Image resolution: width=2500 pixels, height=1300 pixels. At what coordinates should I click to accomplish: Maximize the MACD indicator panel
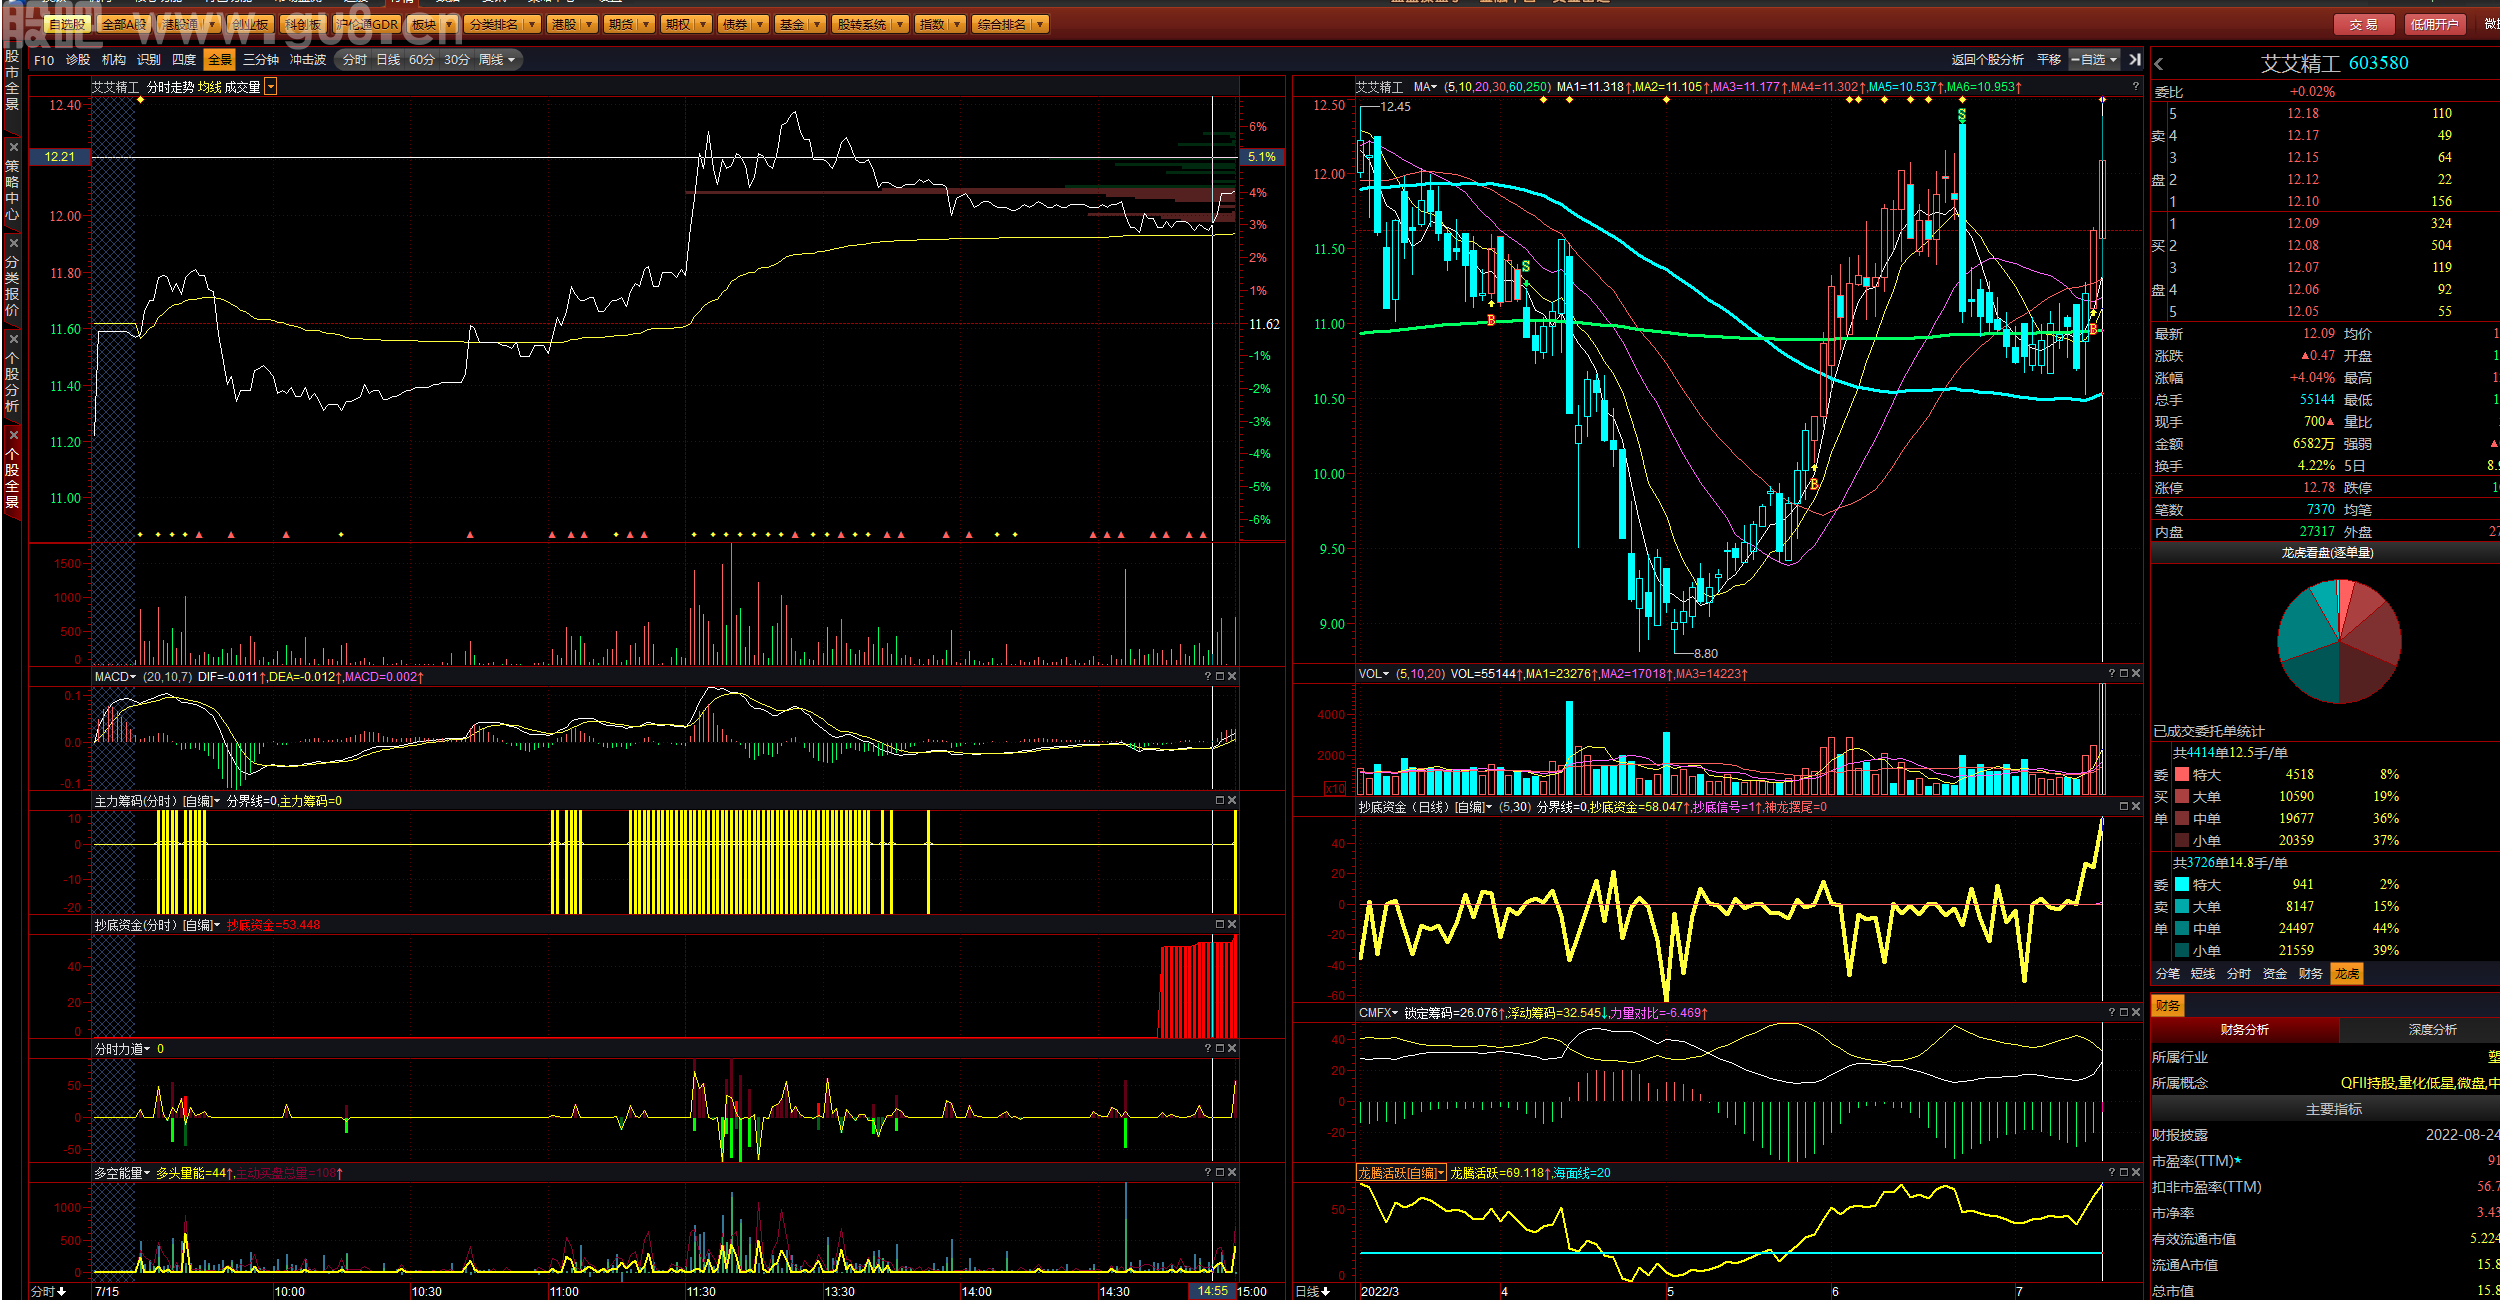point(1220,677)
